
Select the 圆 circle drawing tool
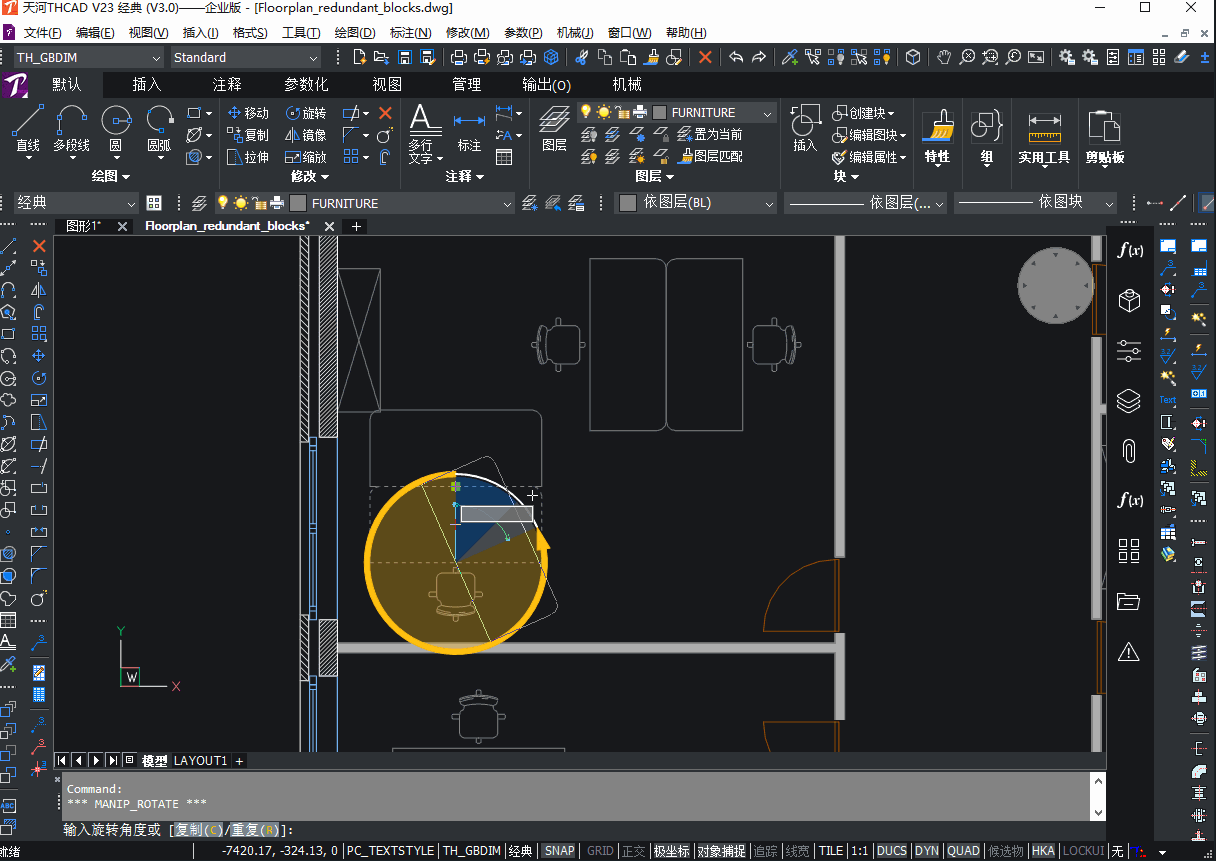(x=116, y=129)
